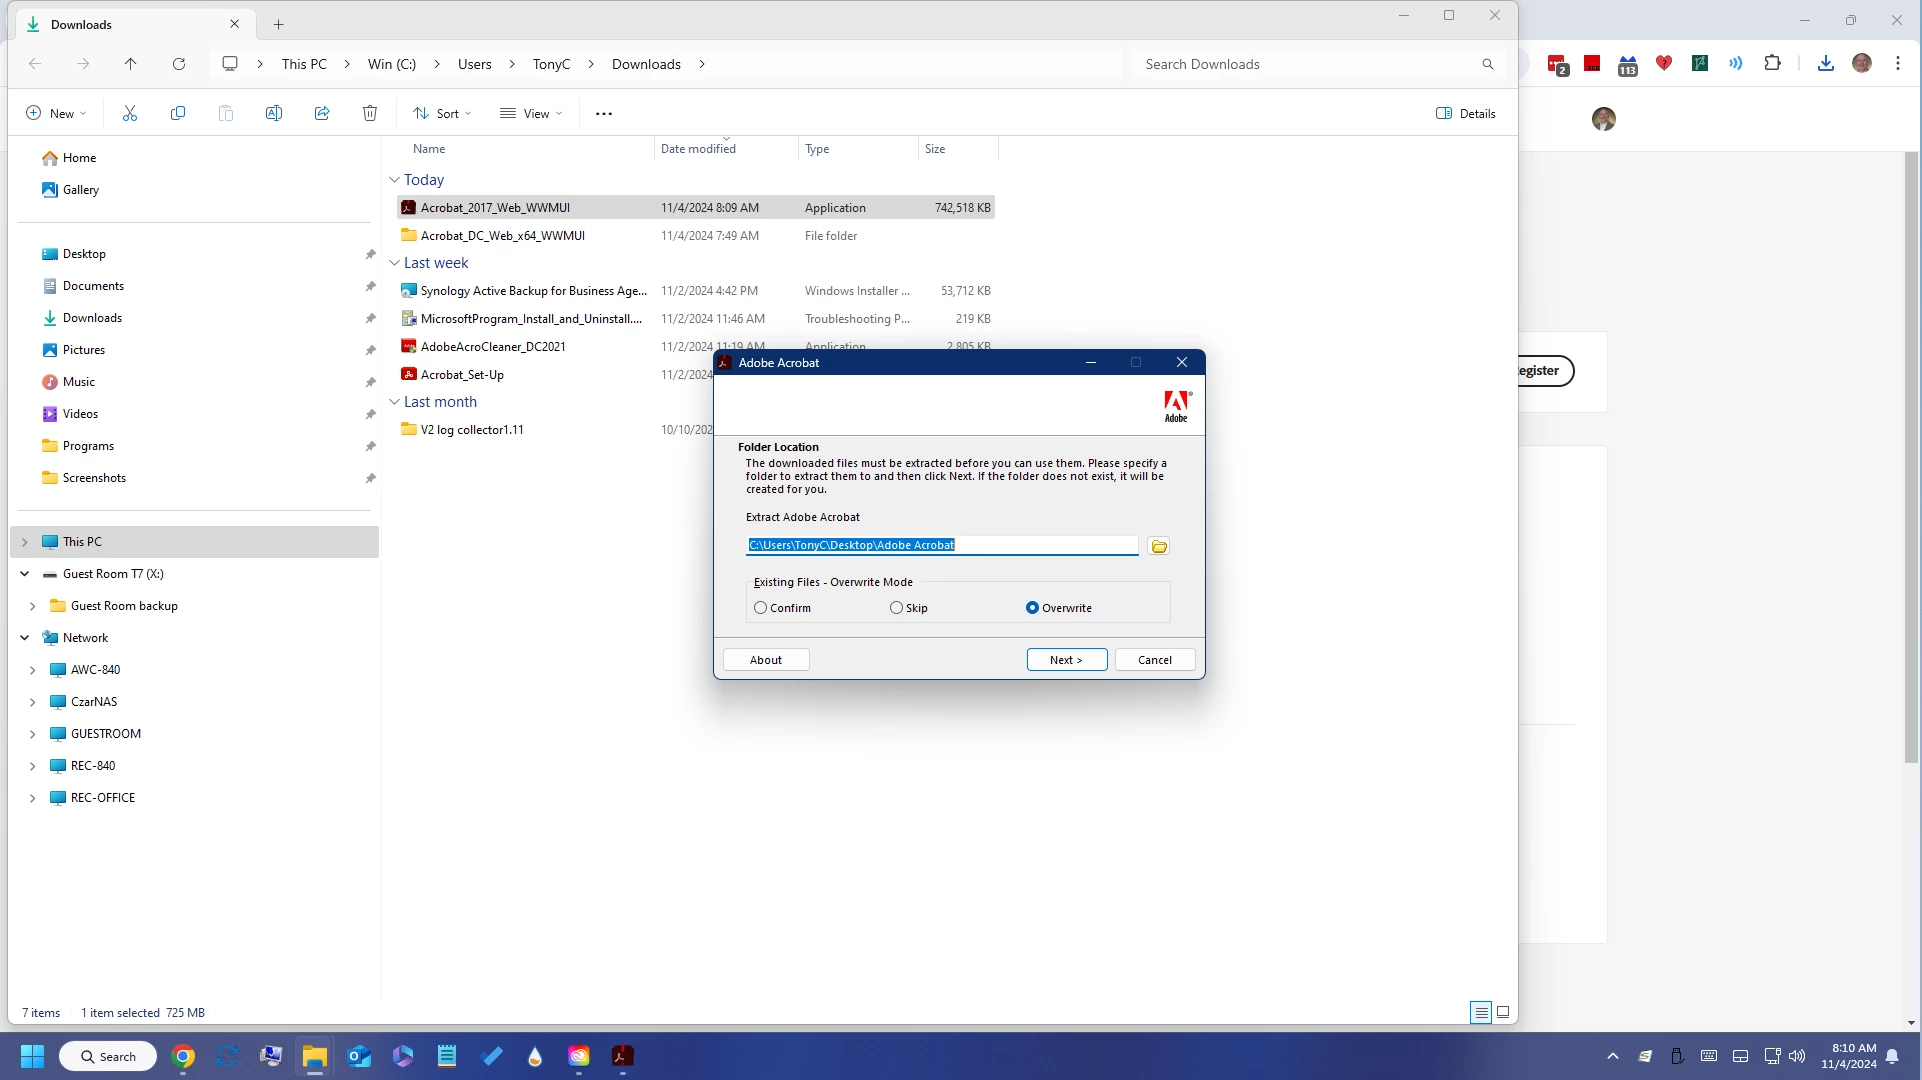This screenshot has height=1080, width=1922.
Task: Collapse the Today file group
Action: coord(394,180)
